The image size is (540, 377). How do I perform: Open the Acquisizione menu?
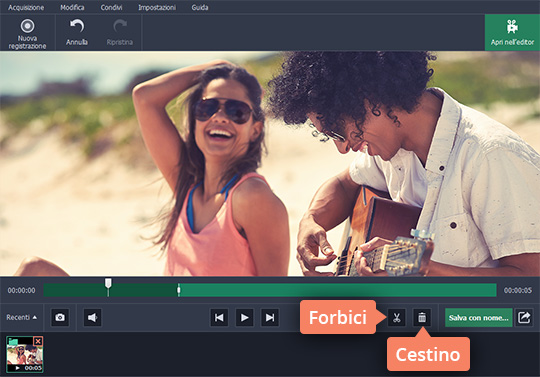point(26,7)
